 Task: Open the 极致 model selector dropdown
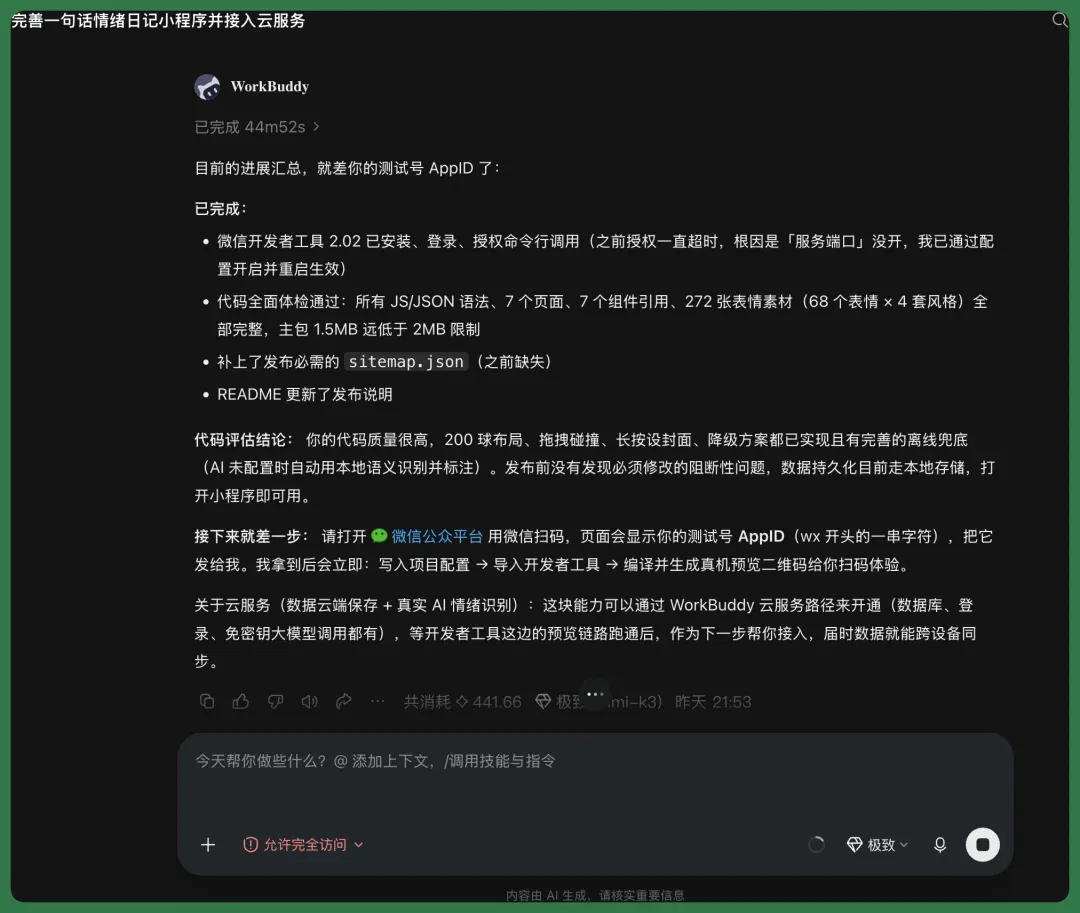tap(877, 845)
